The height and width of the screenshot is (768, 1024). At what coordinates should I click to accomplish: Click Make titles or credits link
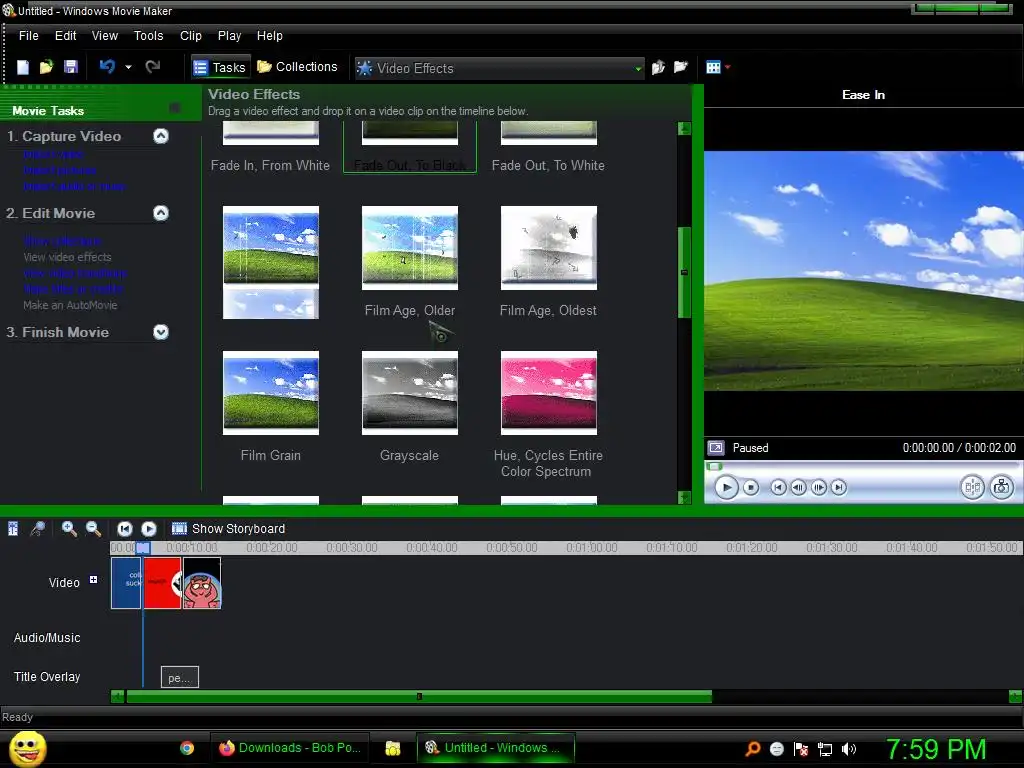(73, 289)
